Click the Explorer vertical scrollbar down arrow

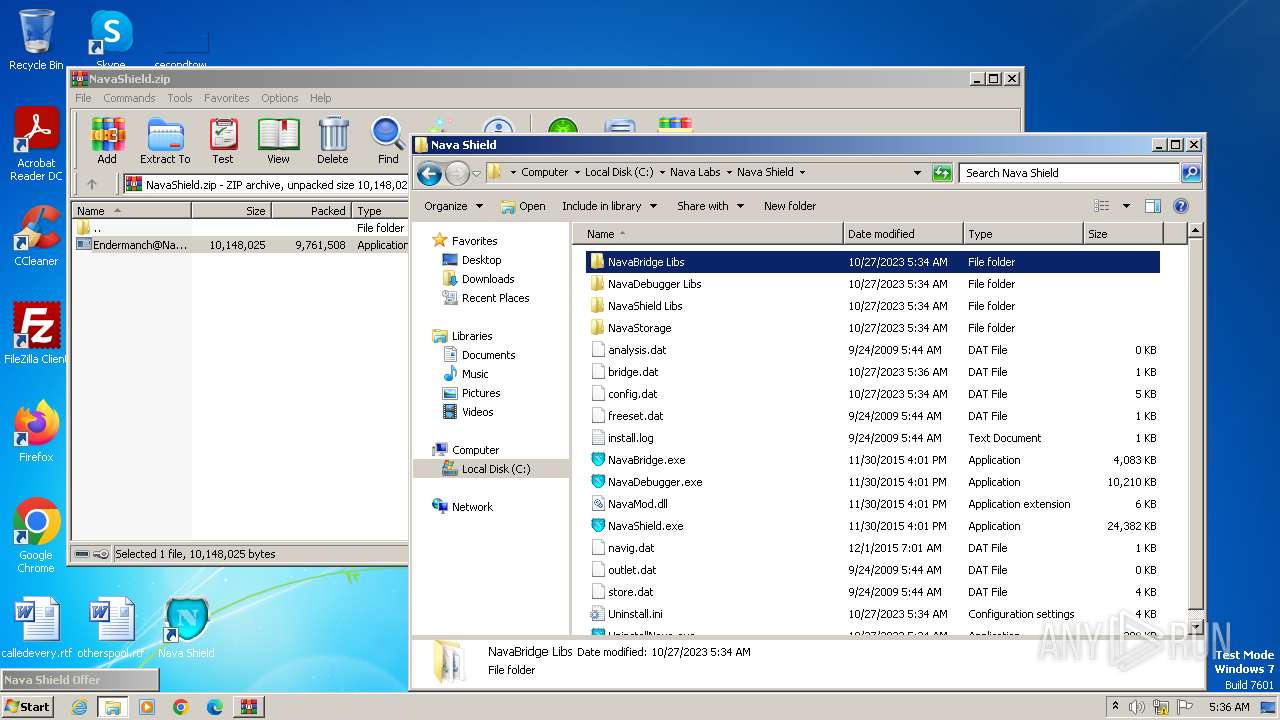click(1195, 626)
